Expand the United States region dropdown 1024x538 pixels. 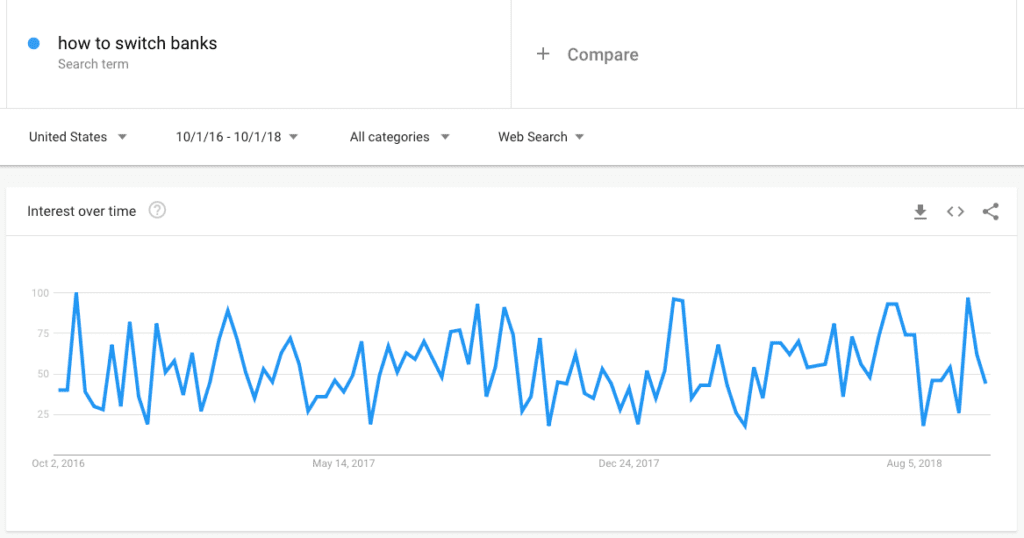pyautogui.click(x=78, y=137)
